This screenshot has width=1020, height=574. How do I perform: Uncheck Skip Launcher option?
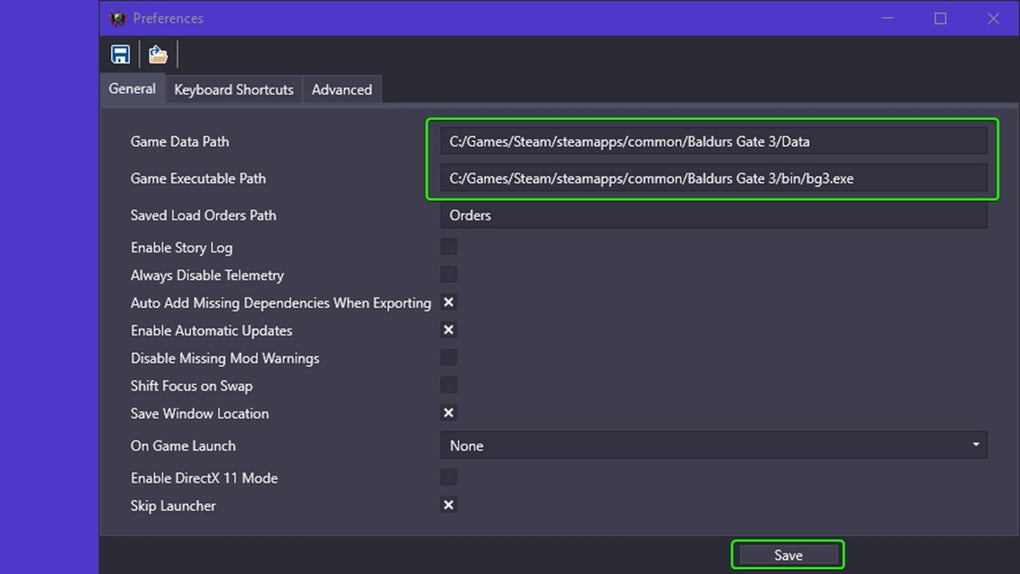[449, 505]
